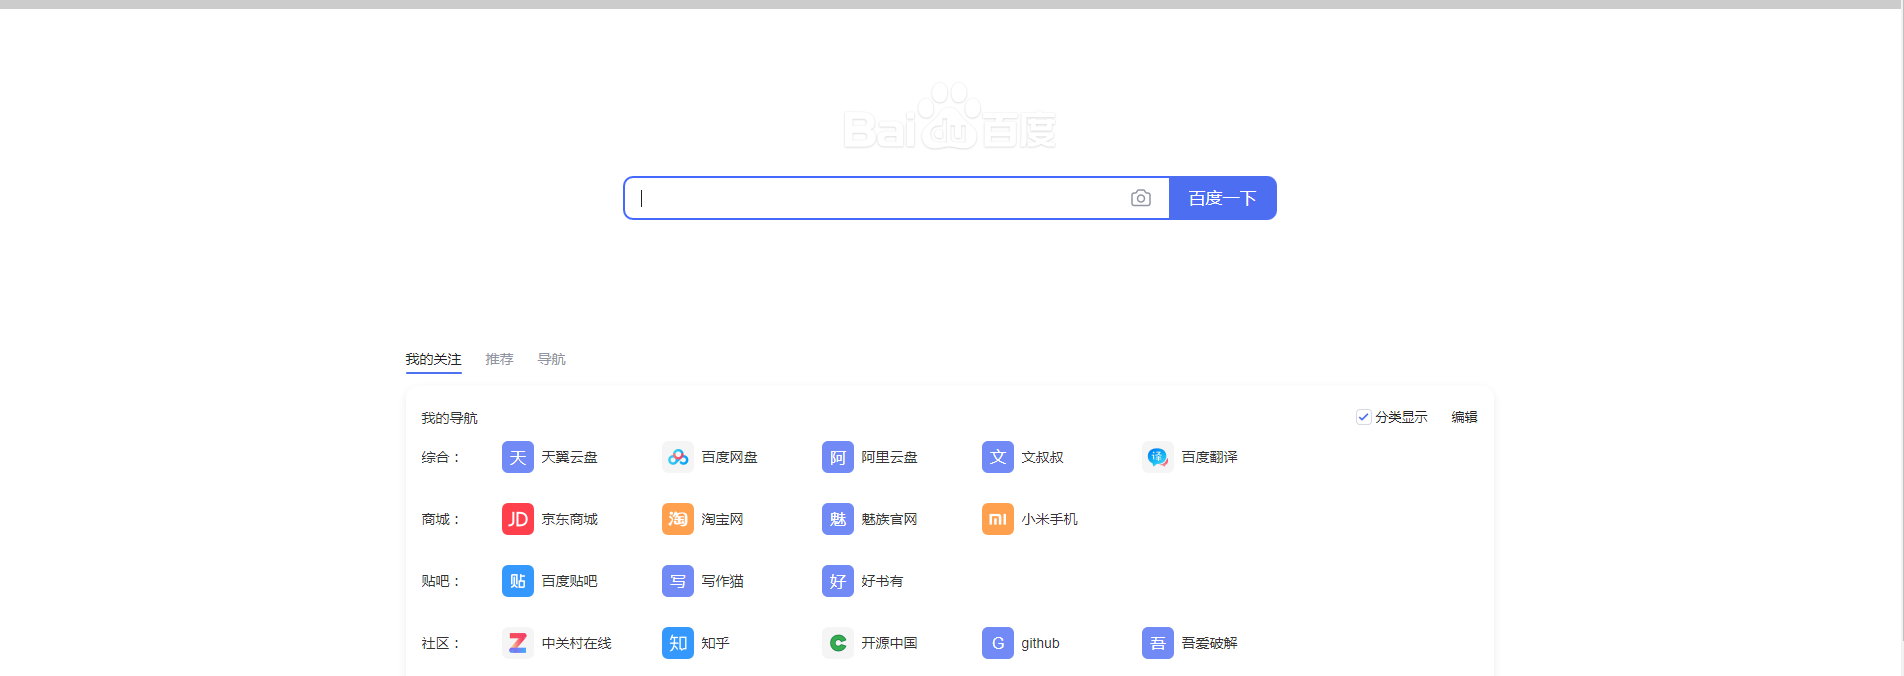Open the 好书有 icon
This screenshot has width=1904, height=676.
[838, 581]
